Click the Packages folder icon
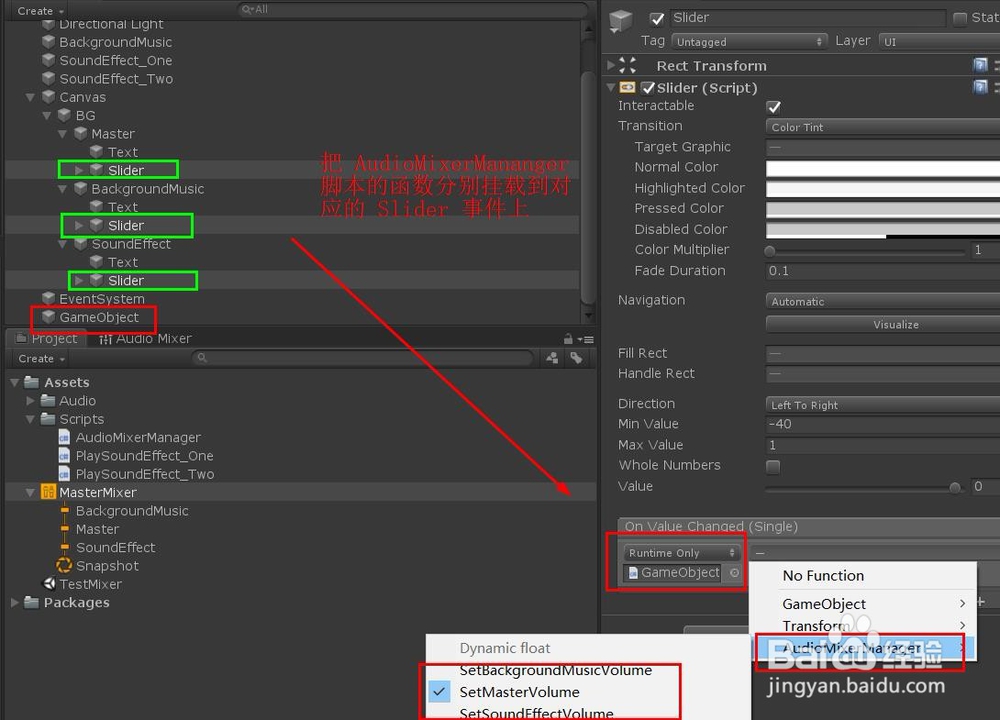This screenshot has height=720, width=1000. [32, 603]
